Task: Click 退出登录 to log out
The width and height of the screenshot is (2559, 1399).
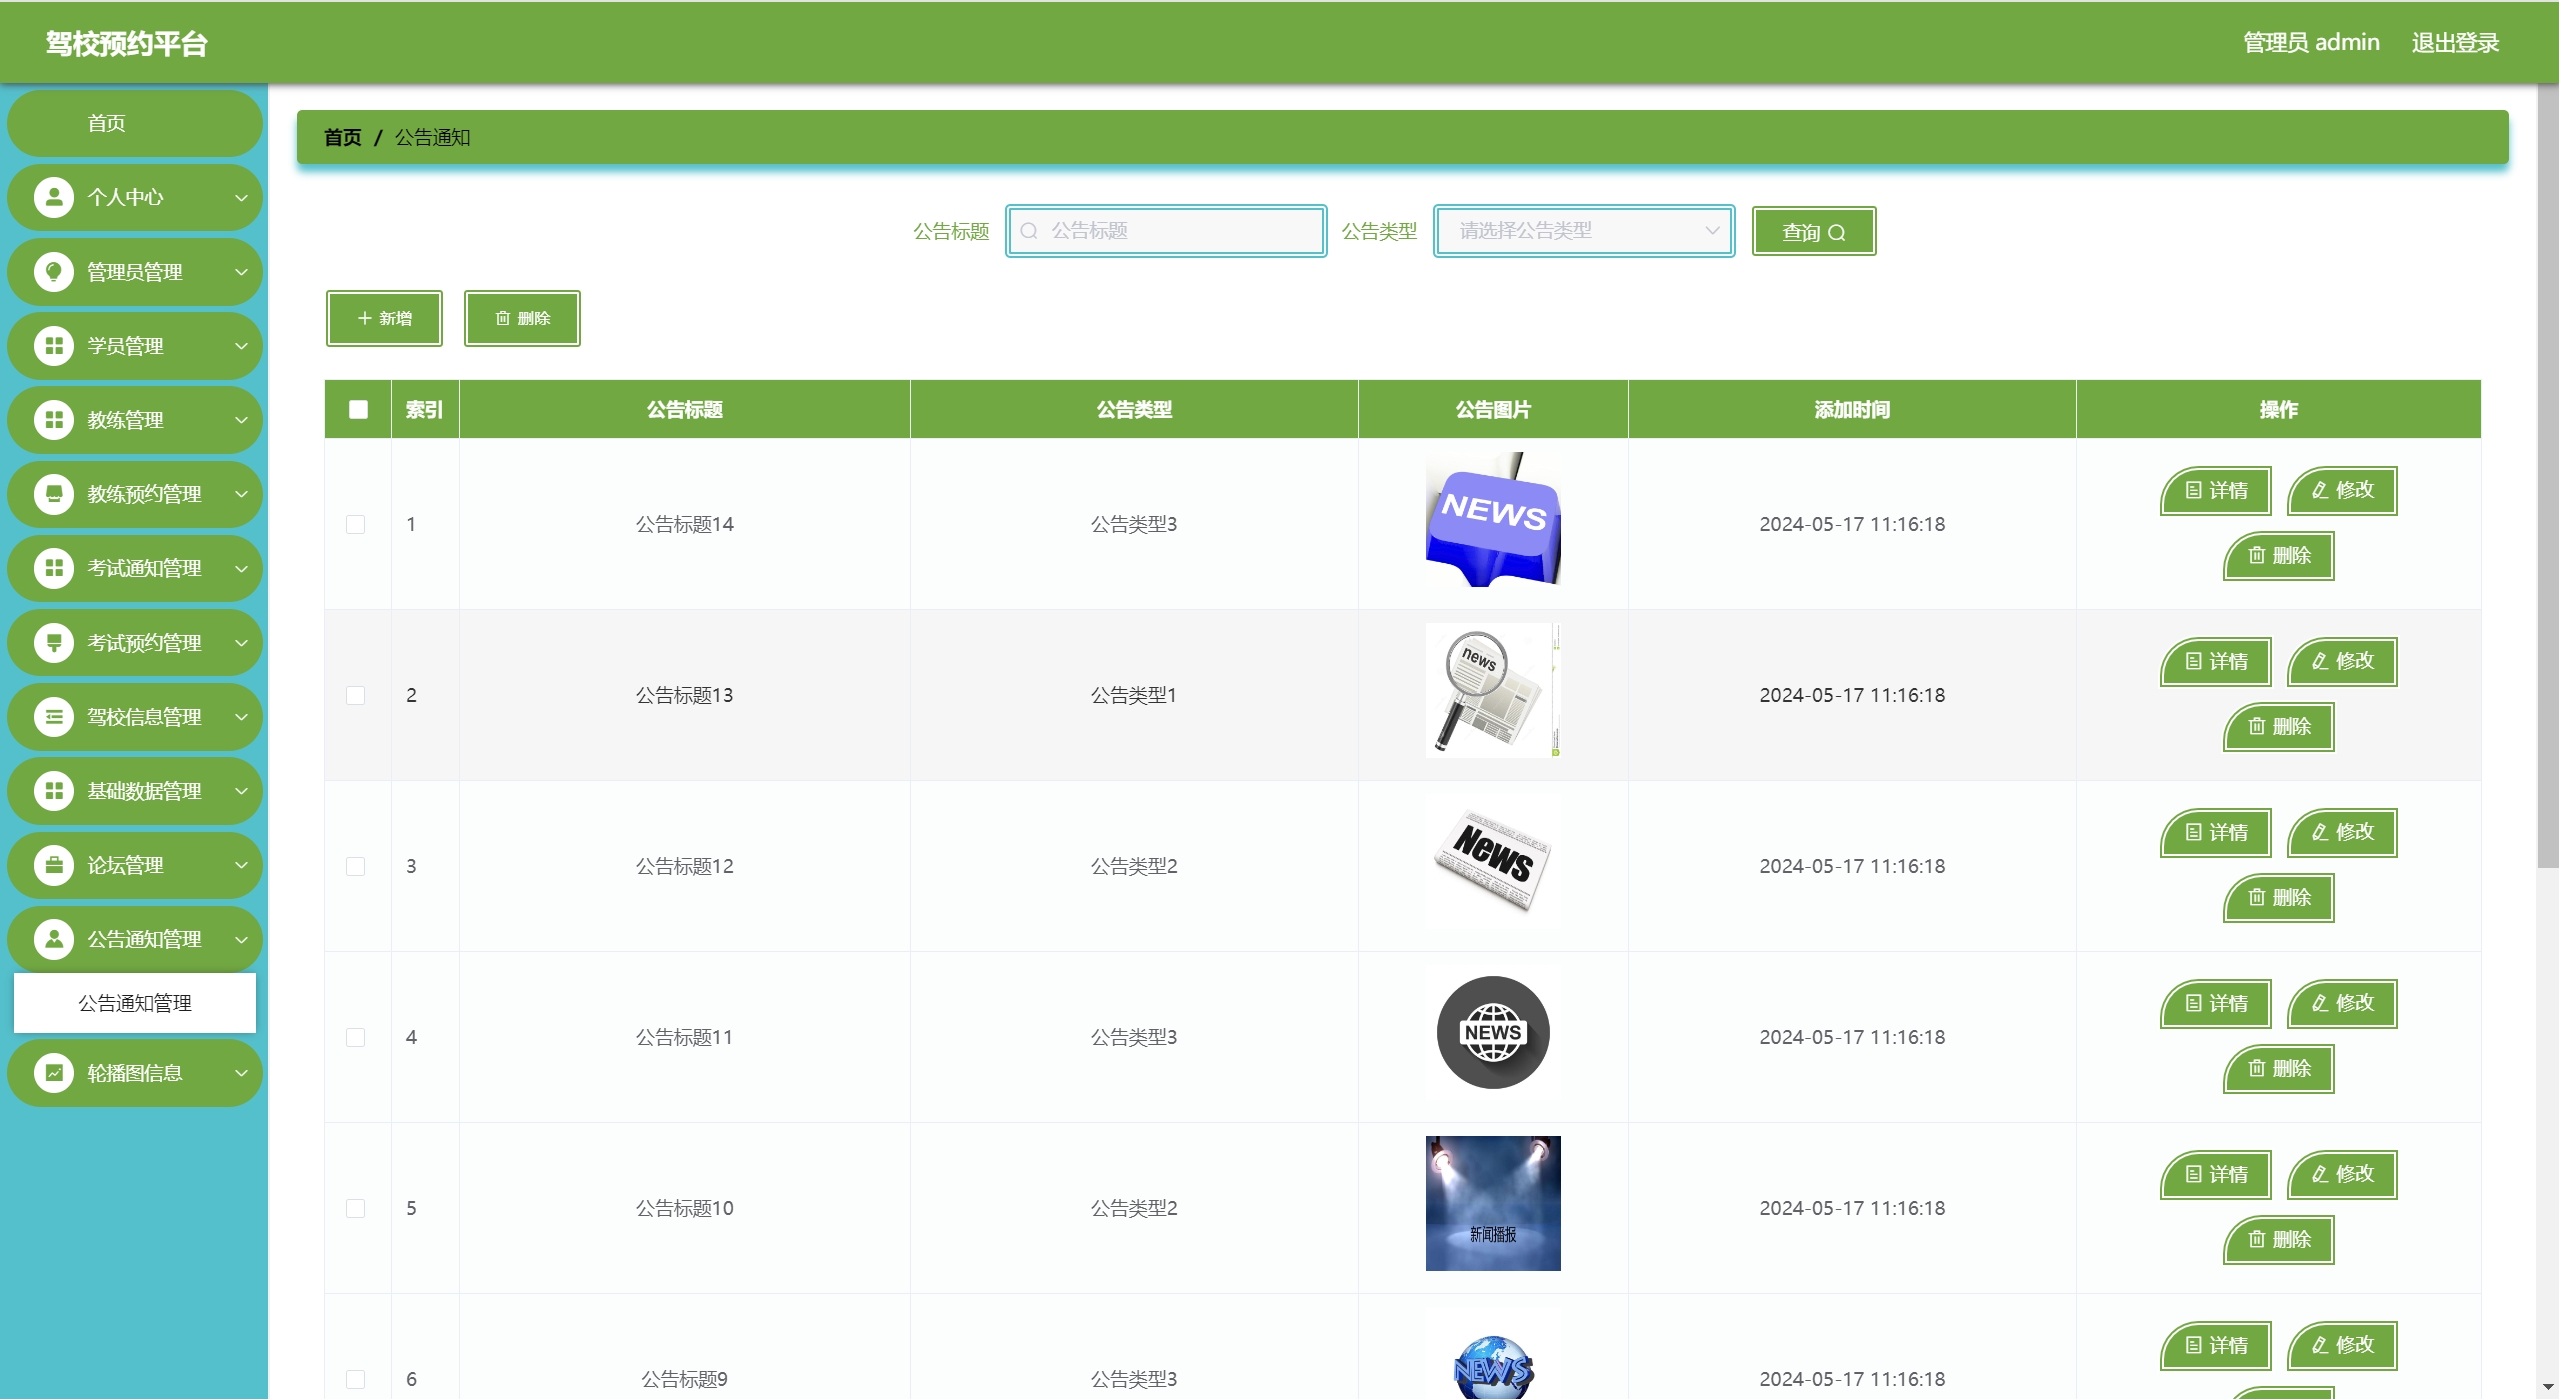Action: (2455, 43)
